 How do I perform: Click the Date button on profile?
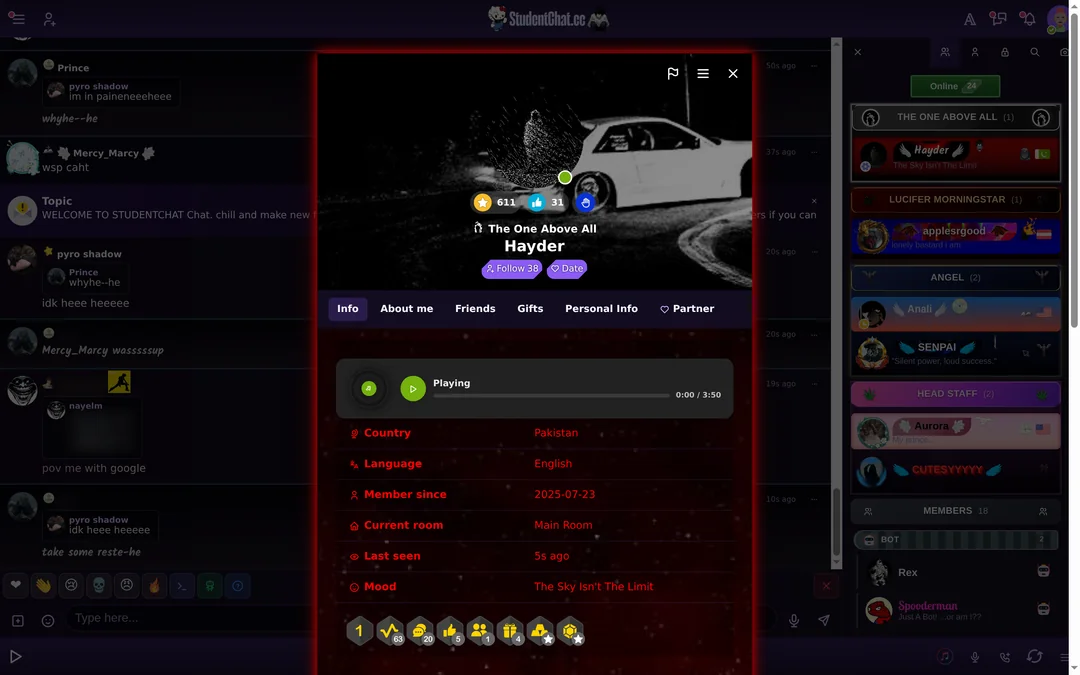pyautogui.click(x=567, y=269)
